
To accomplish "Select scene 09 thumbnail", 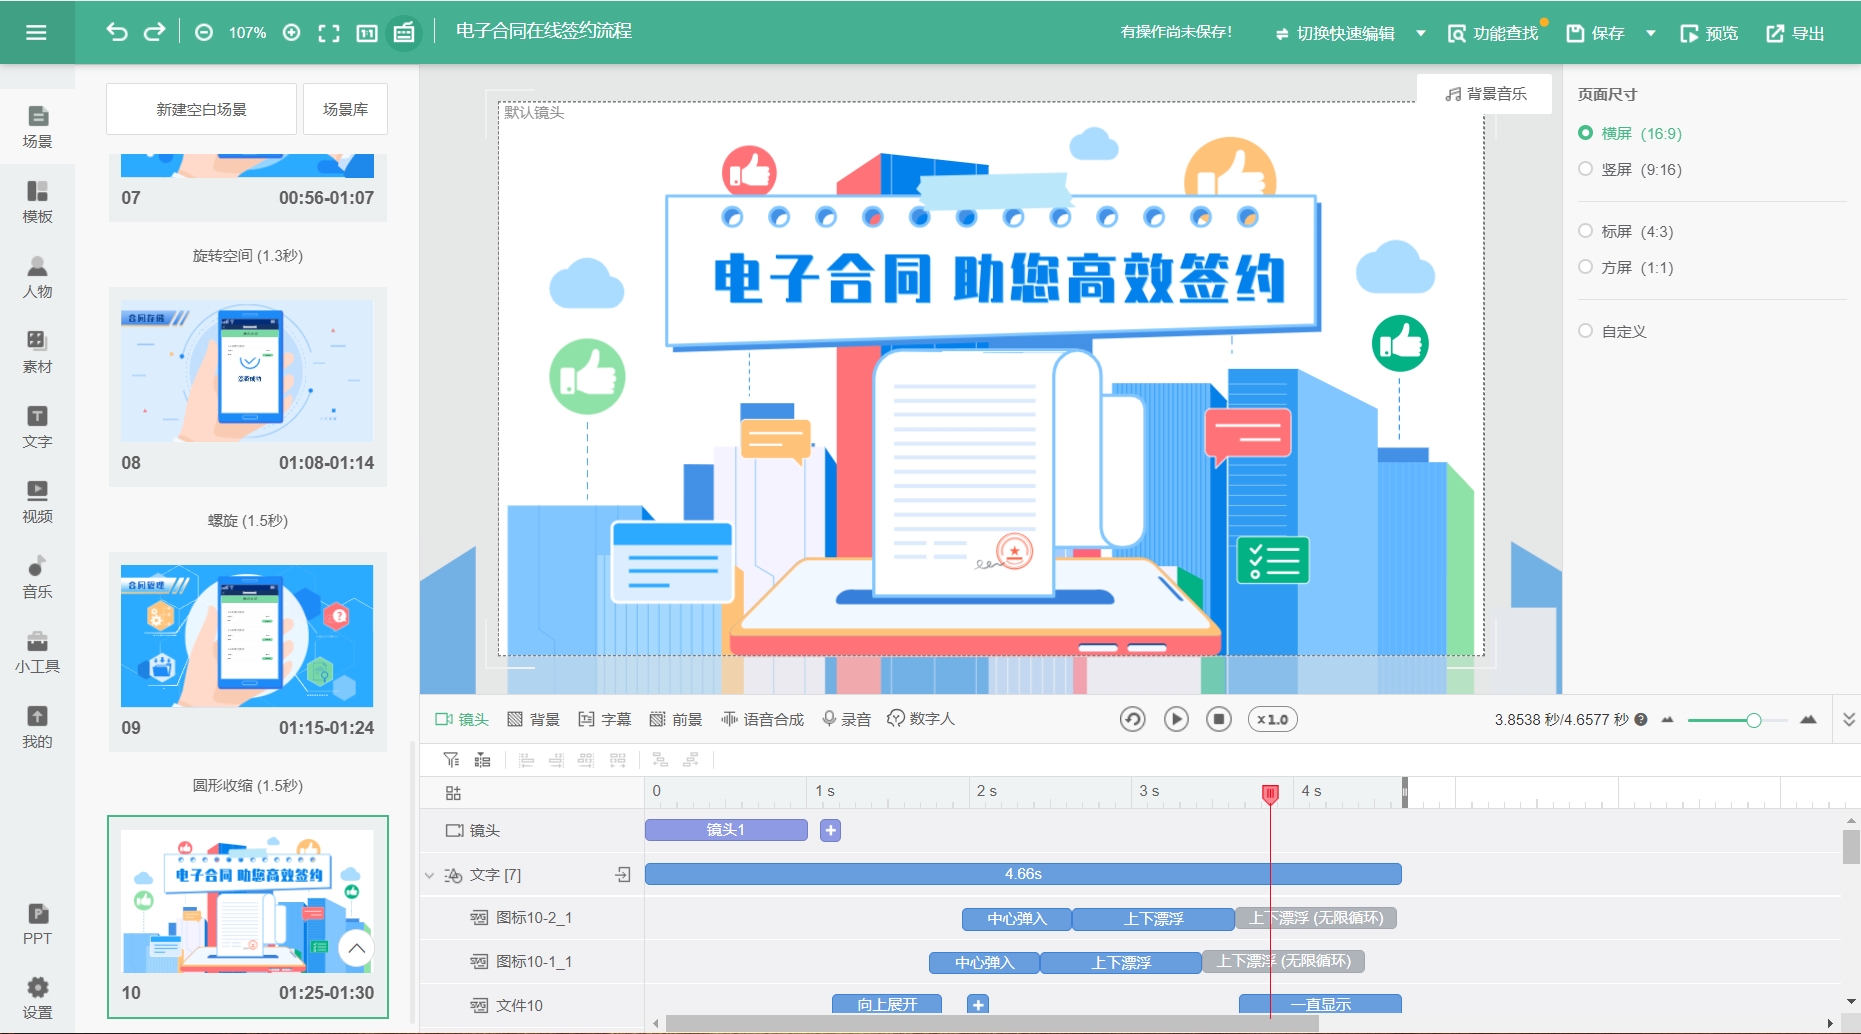I will pyautogui.click(x=247, y=636).
